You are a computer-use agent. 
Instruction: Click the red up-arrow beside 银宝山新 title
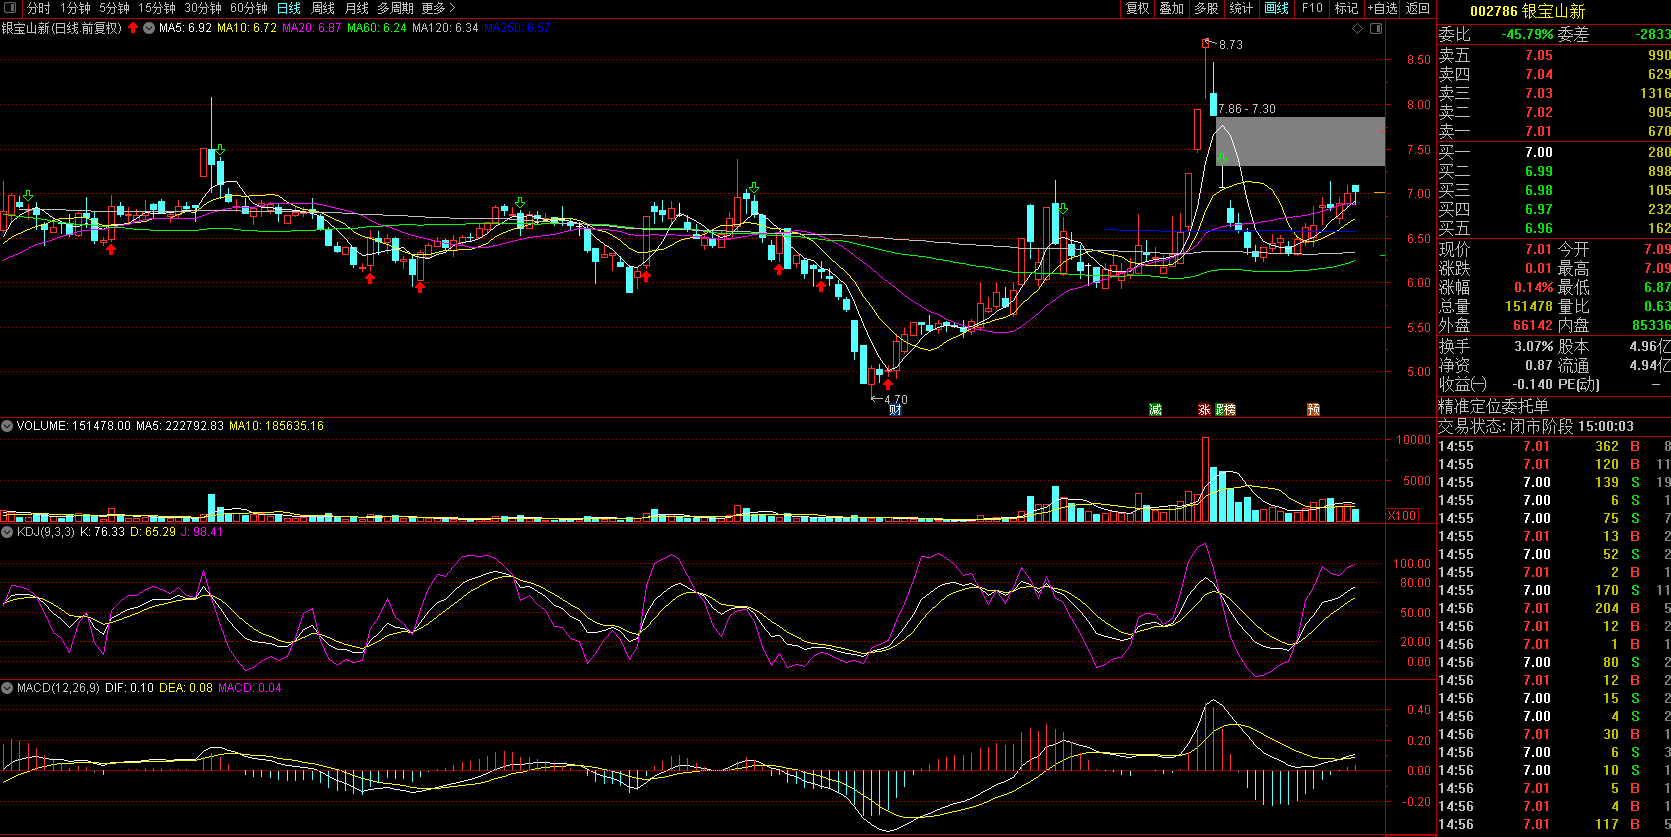[x=133, y=28]
